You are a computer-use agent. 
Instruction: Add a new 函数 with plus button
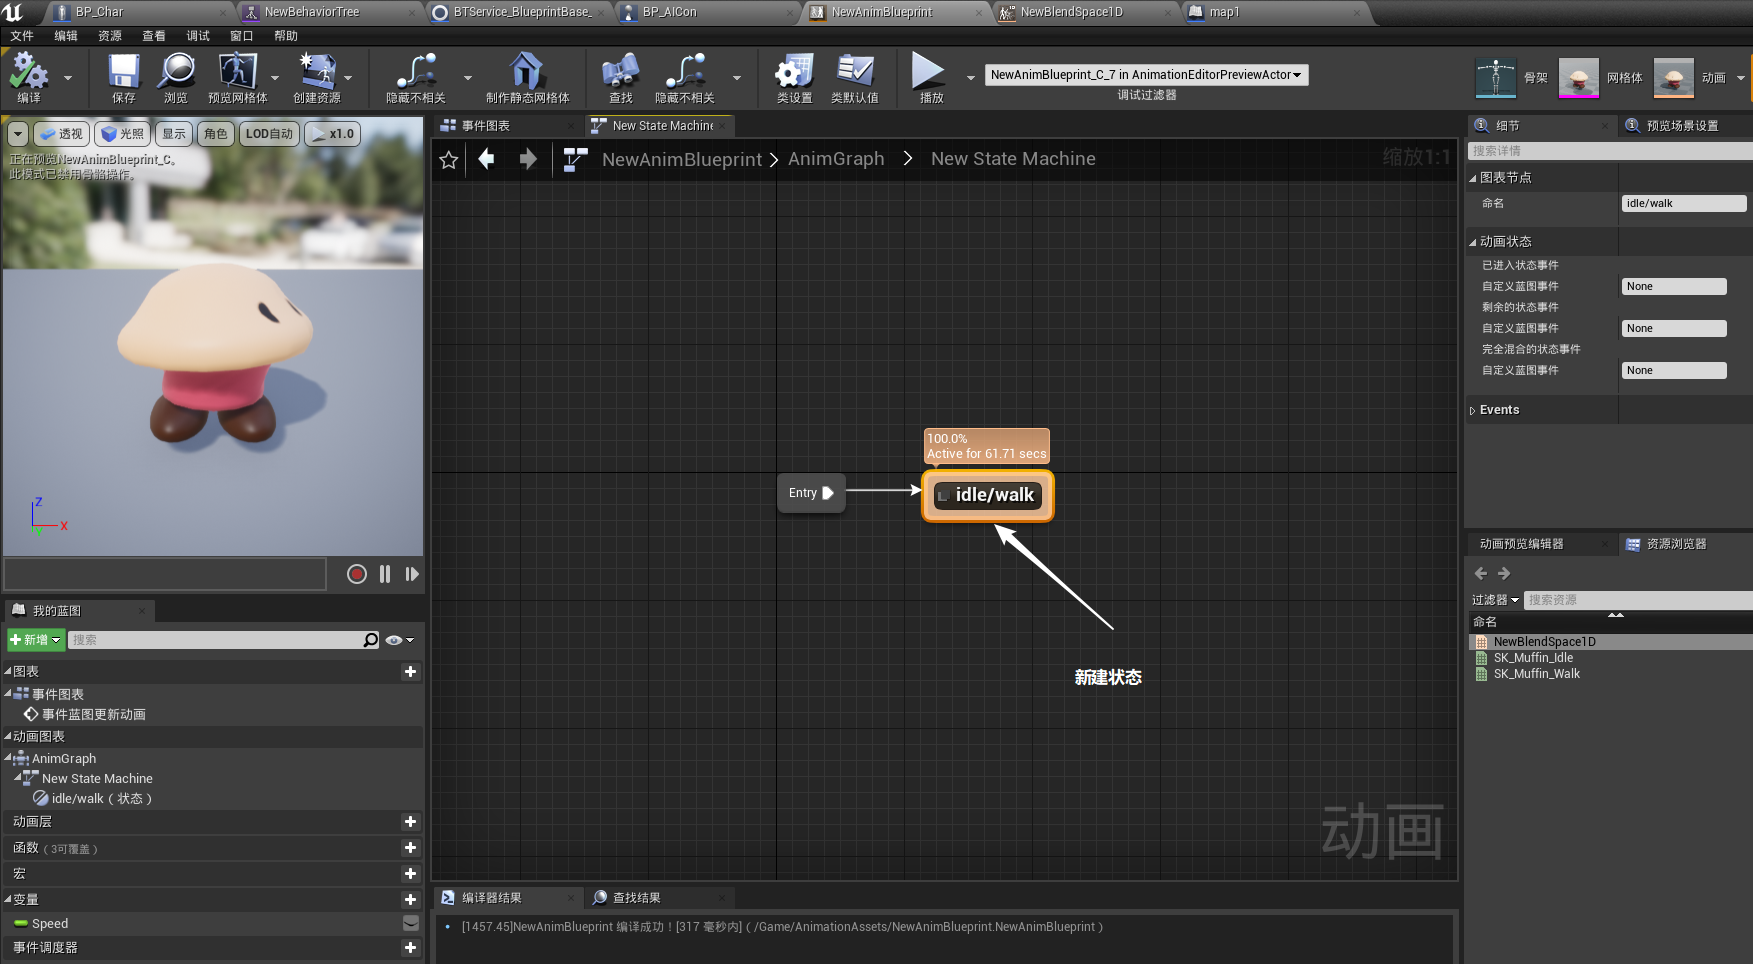pos(410,848)
